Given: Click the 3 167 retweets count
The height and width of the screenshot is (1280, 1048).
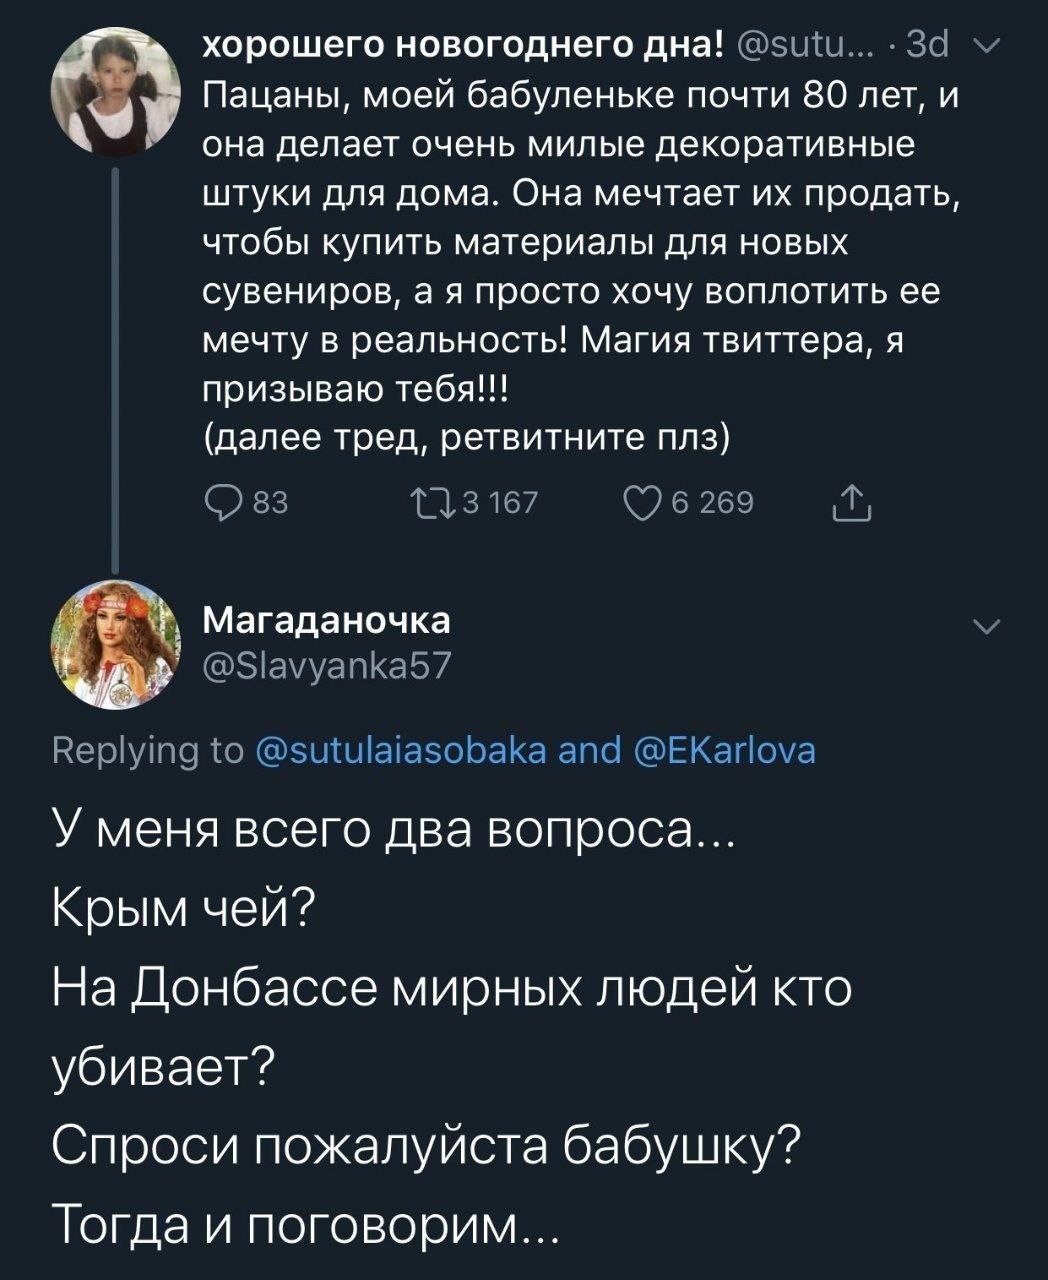Looking at the screenshot, I should click(499, 503).
